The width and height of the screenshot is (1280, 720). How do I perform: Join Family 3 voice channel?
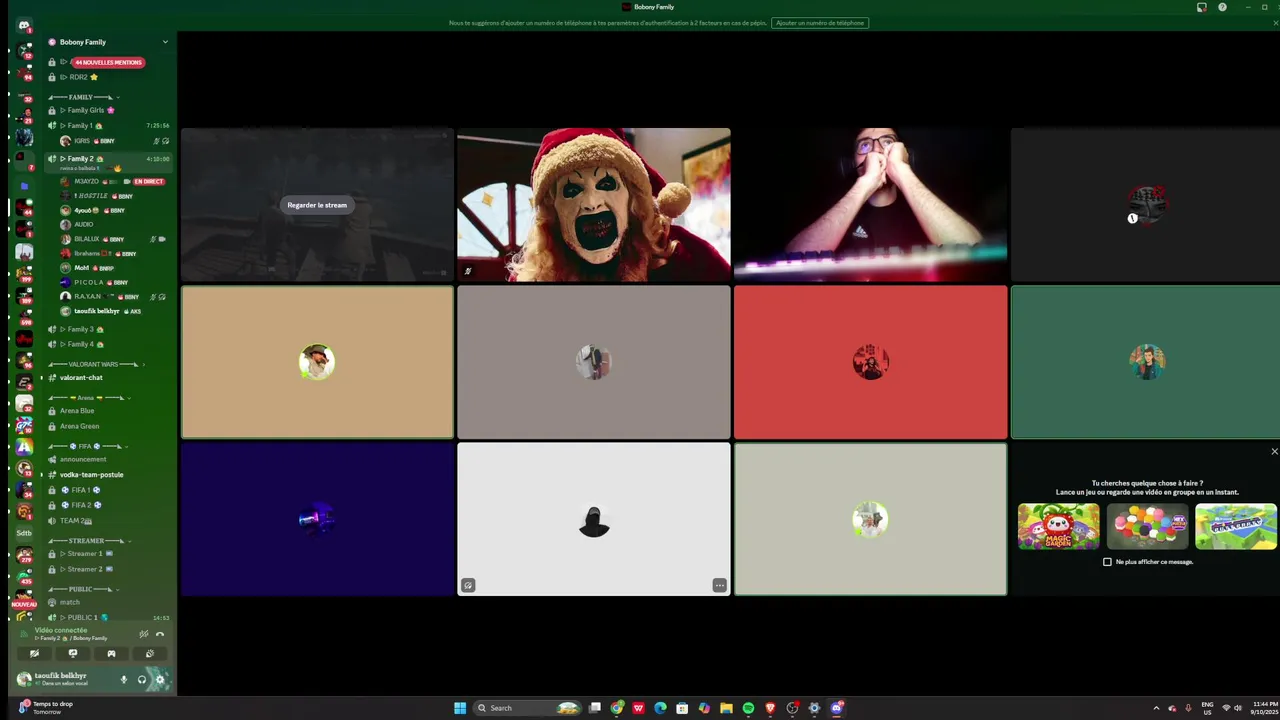pos(108,329)
